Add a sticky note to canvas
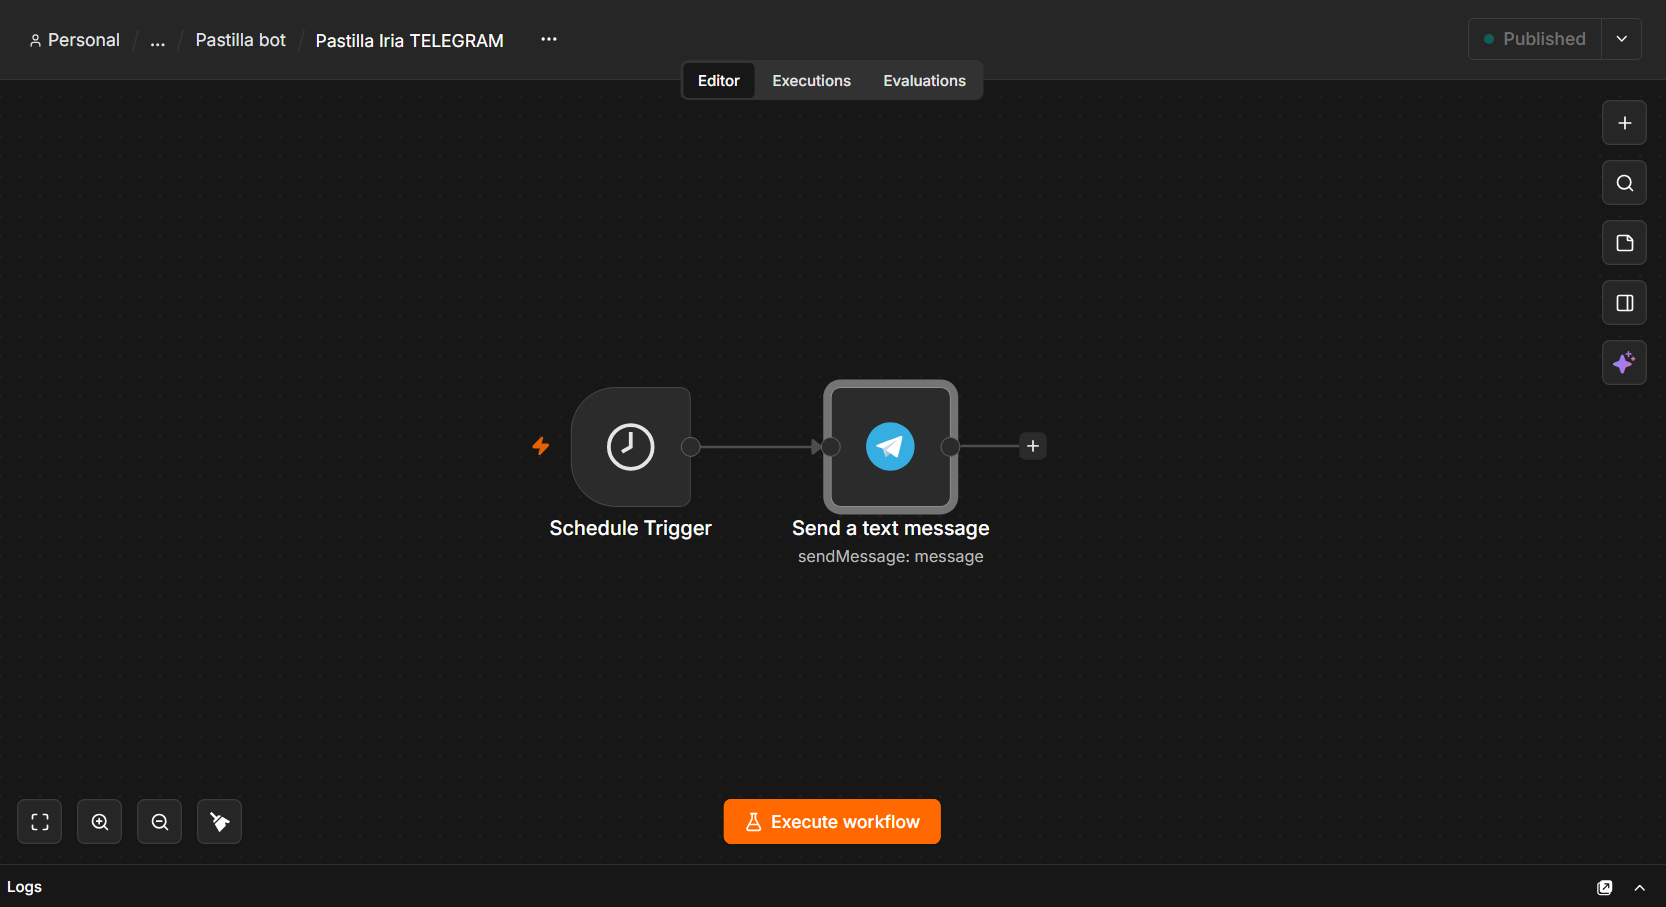 [x=1624, y=243]
